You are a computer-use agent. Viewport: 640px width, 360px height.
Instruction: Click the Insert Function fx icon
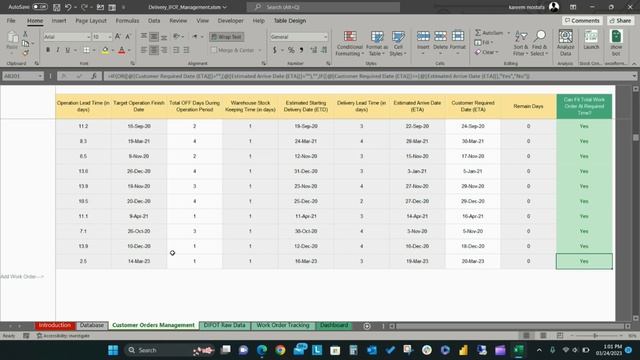[94, 76]
